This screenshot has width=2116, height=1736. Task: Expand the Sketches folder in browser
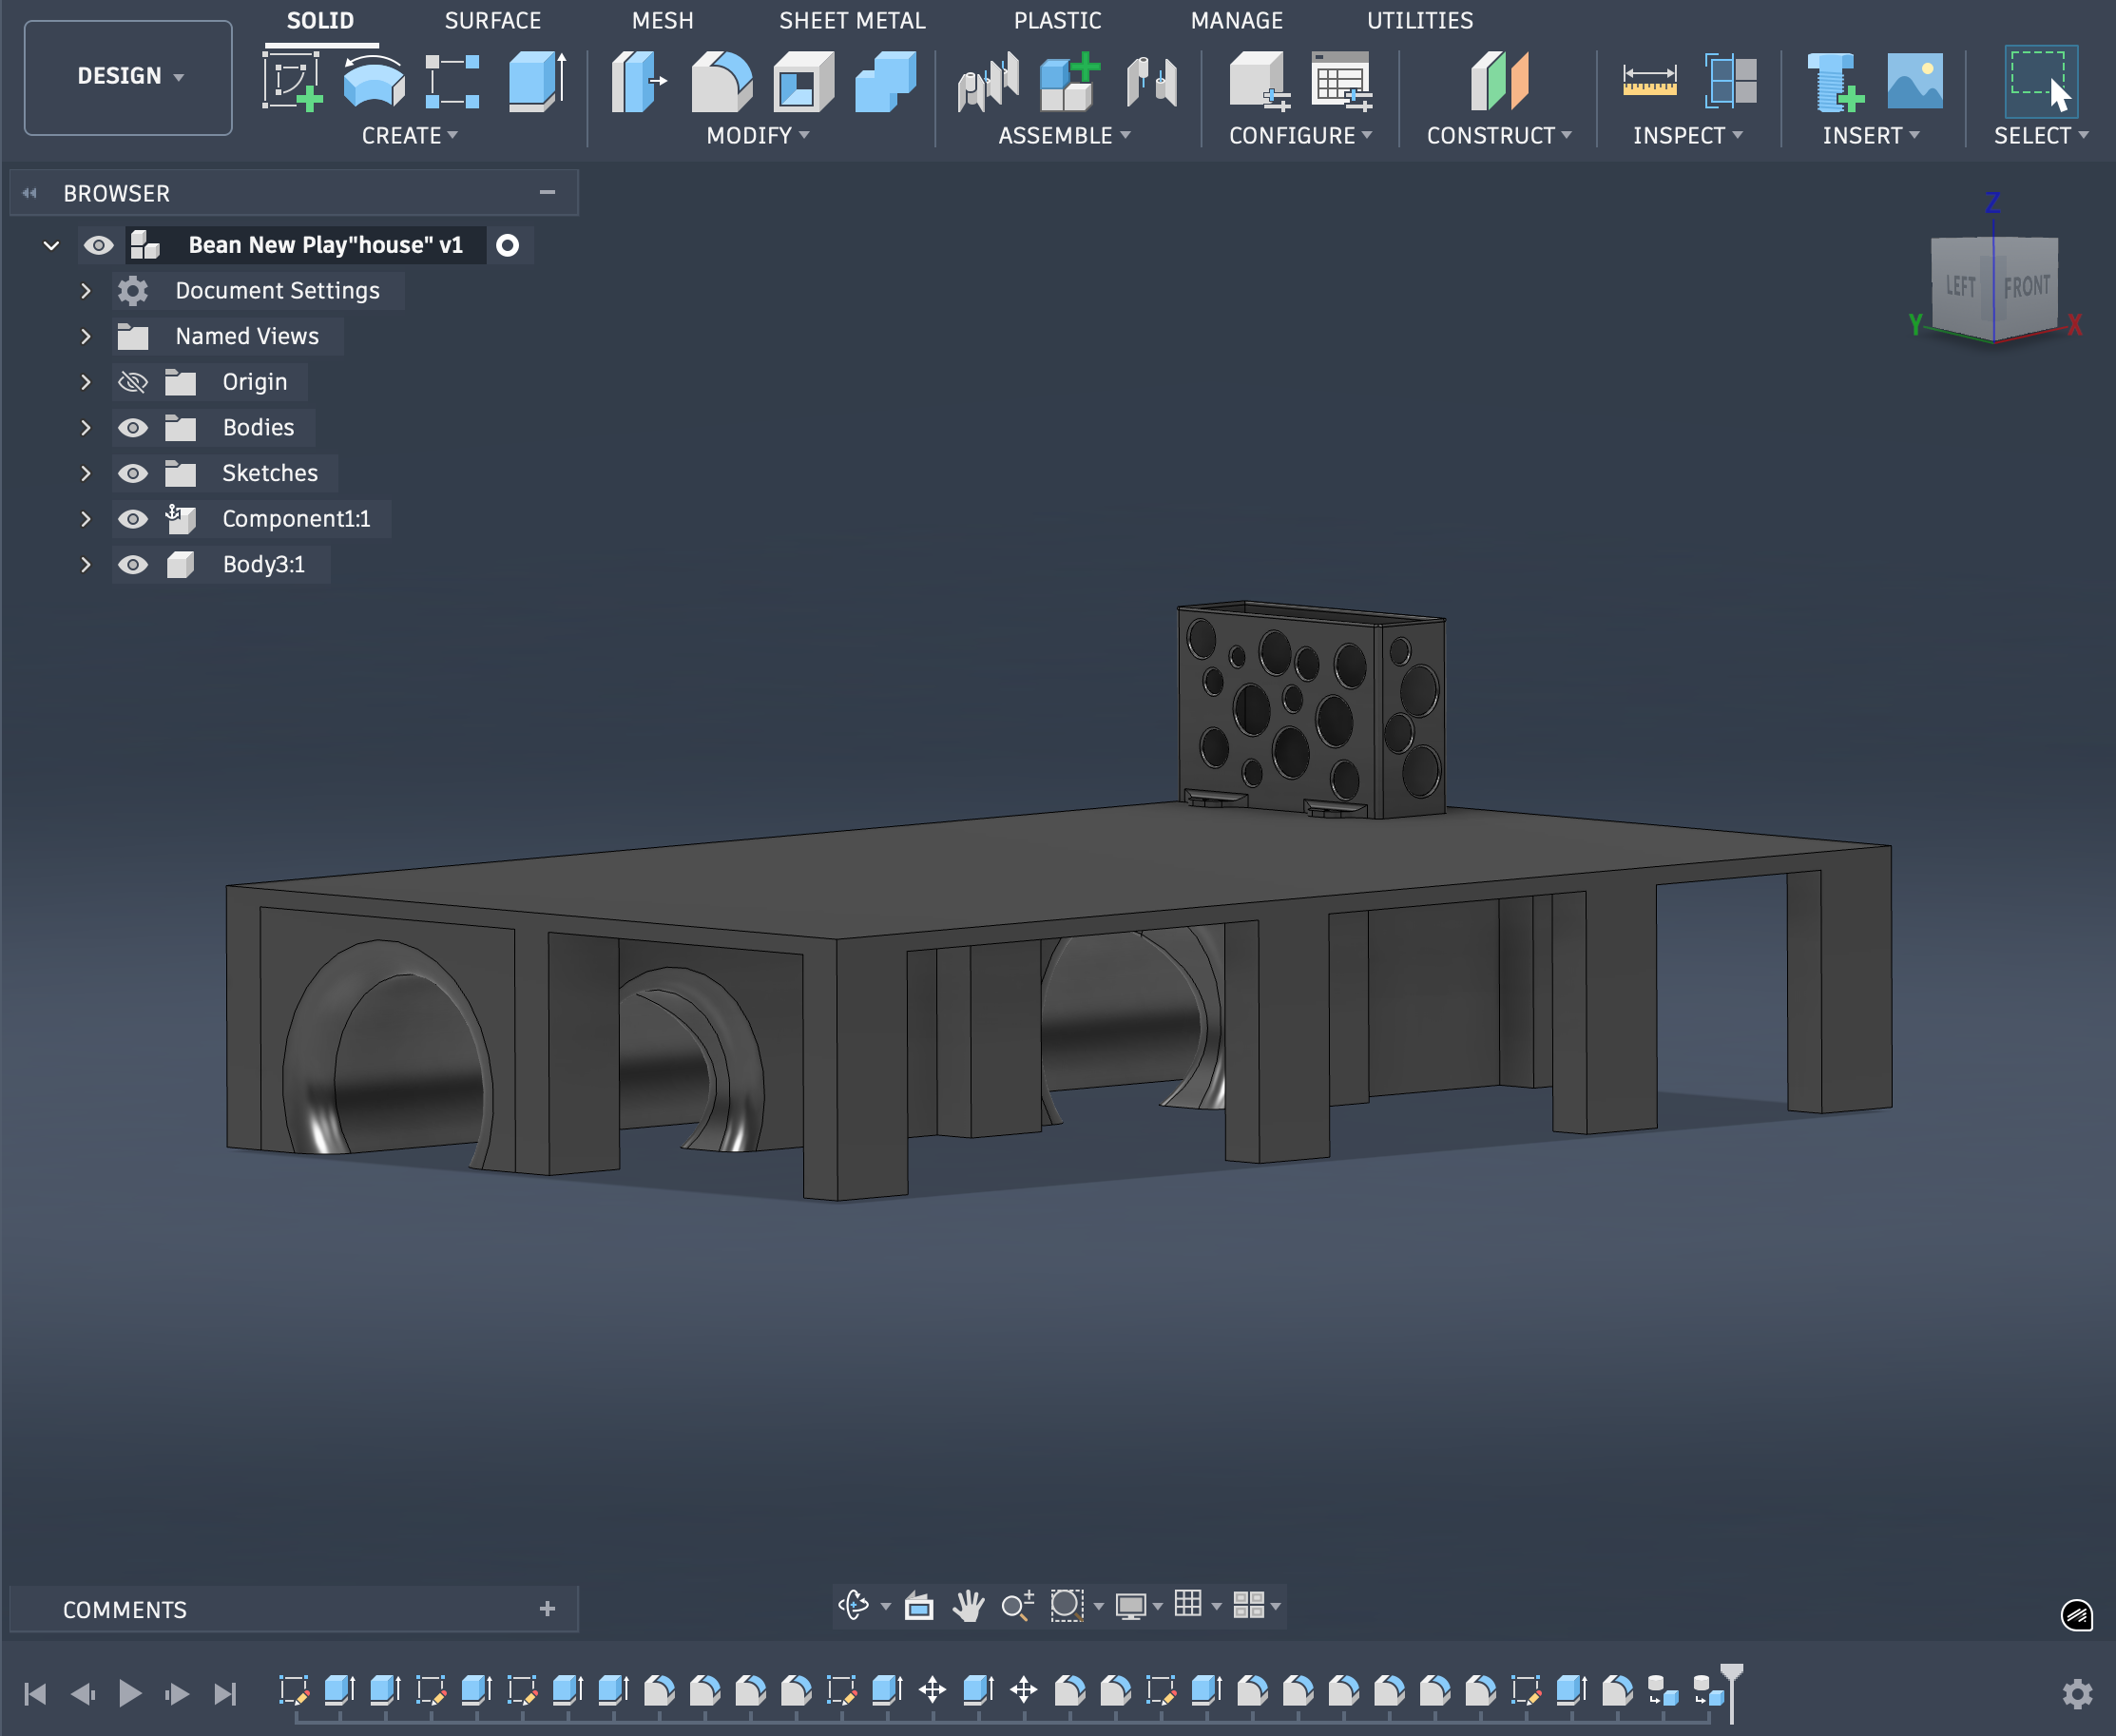[85, 473]
